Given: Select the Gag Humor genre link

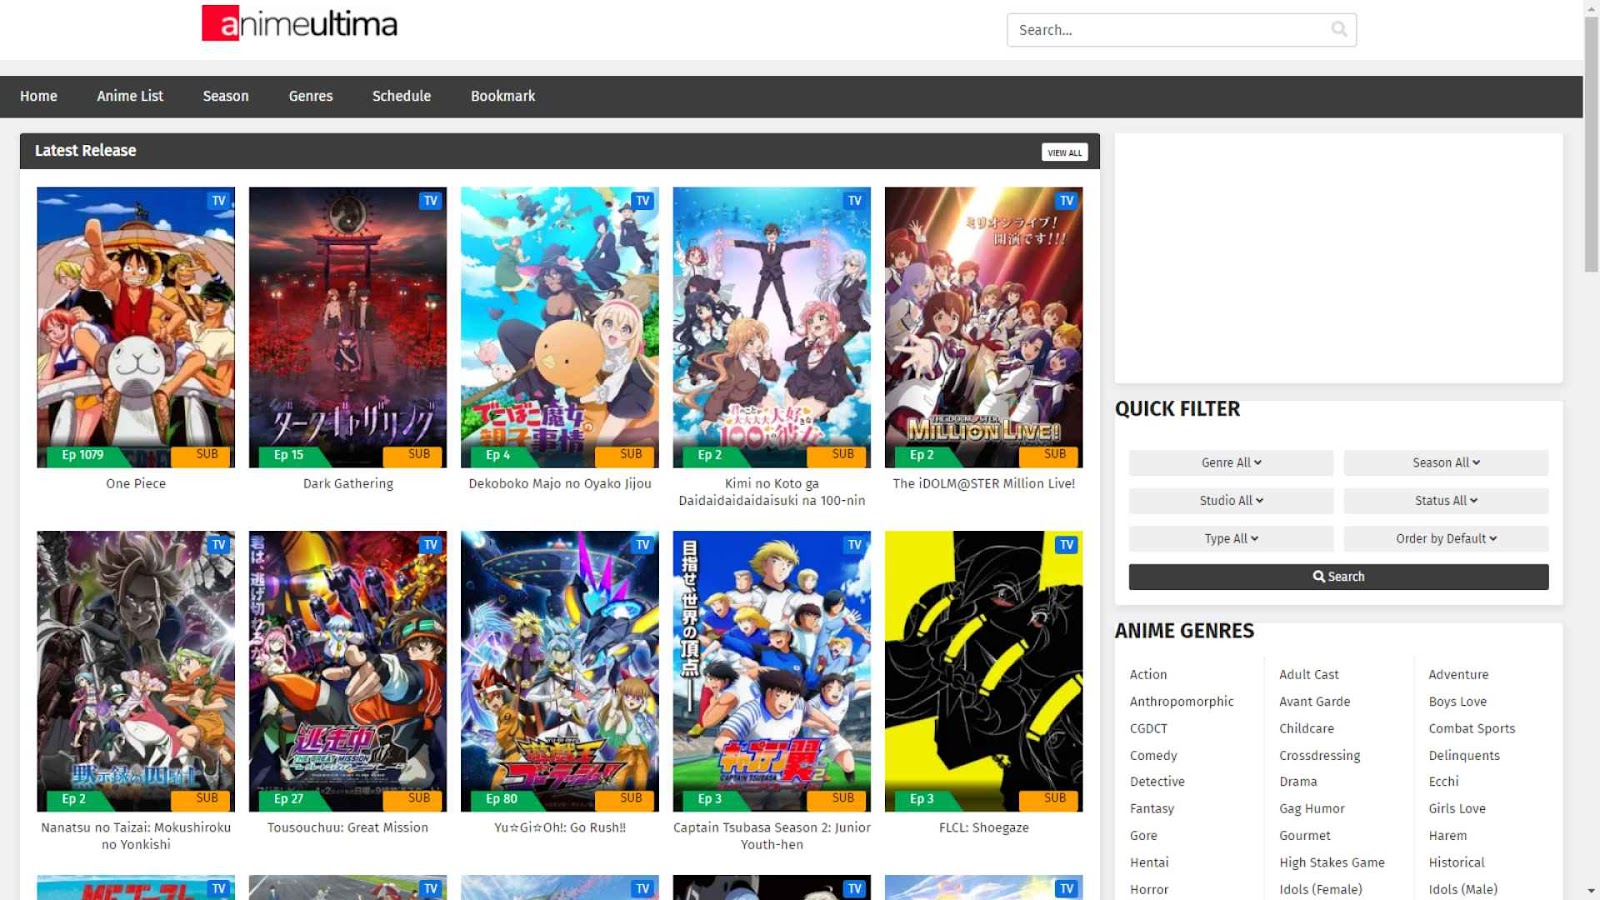Looking at the screenshot, I should tap(1312, 809).
